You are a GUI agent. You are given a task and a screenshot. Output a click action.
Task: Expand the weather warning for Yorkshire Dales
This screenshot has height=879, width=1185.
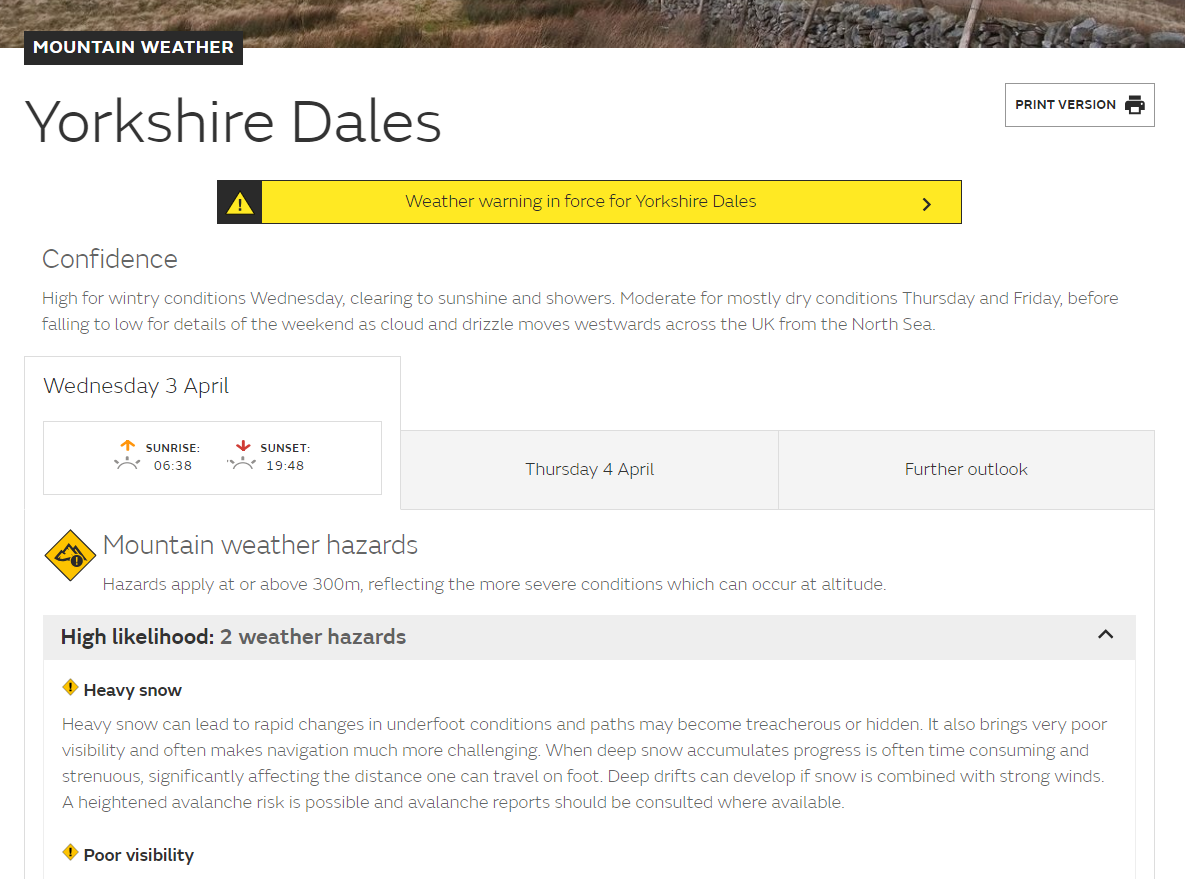coord(590,201)
